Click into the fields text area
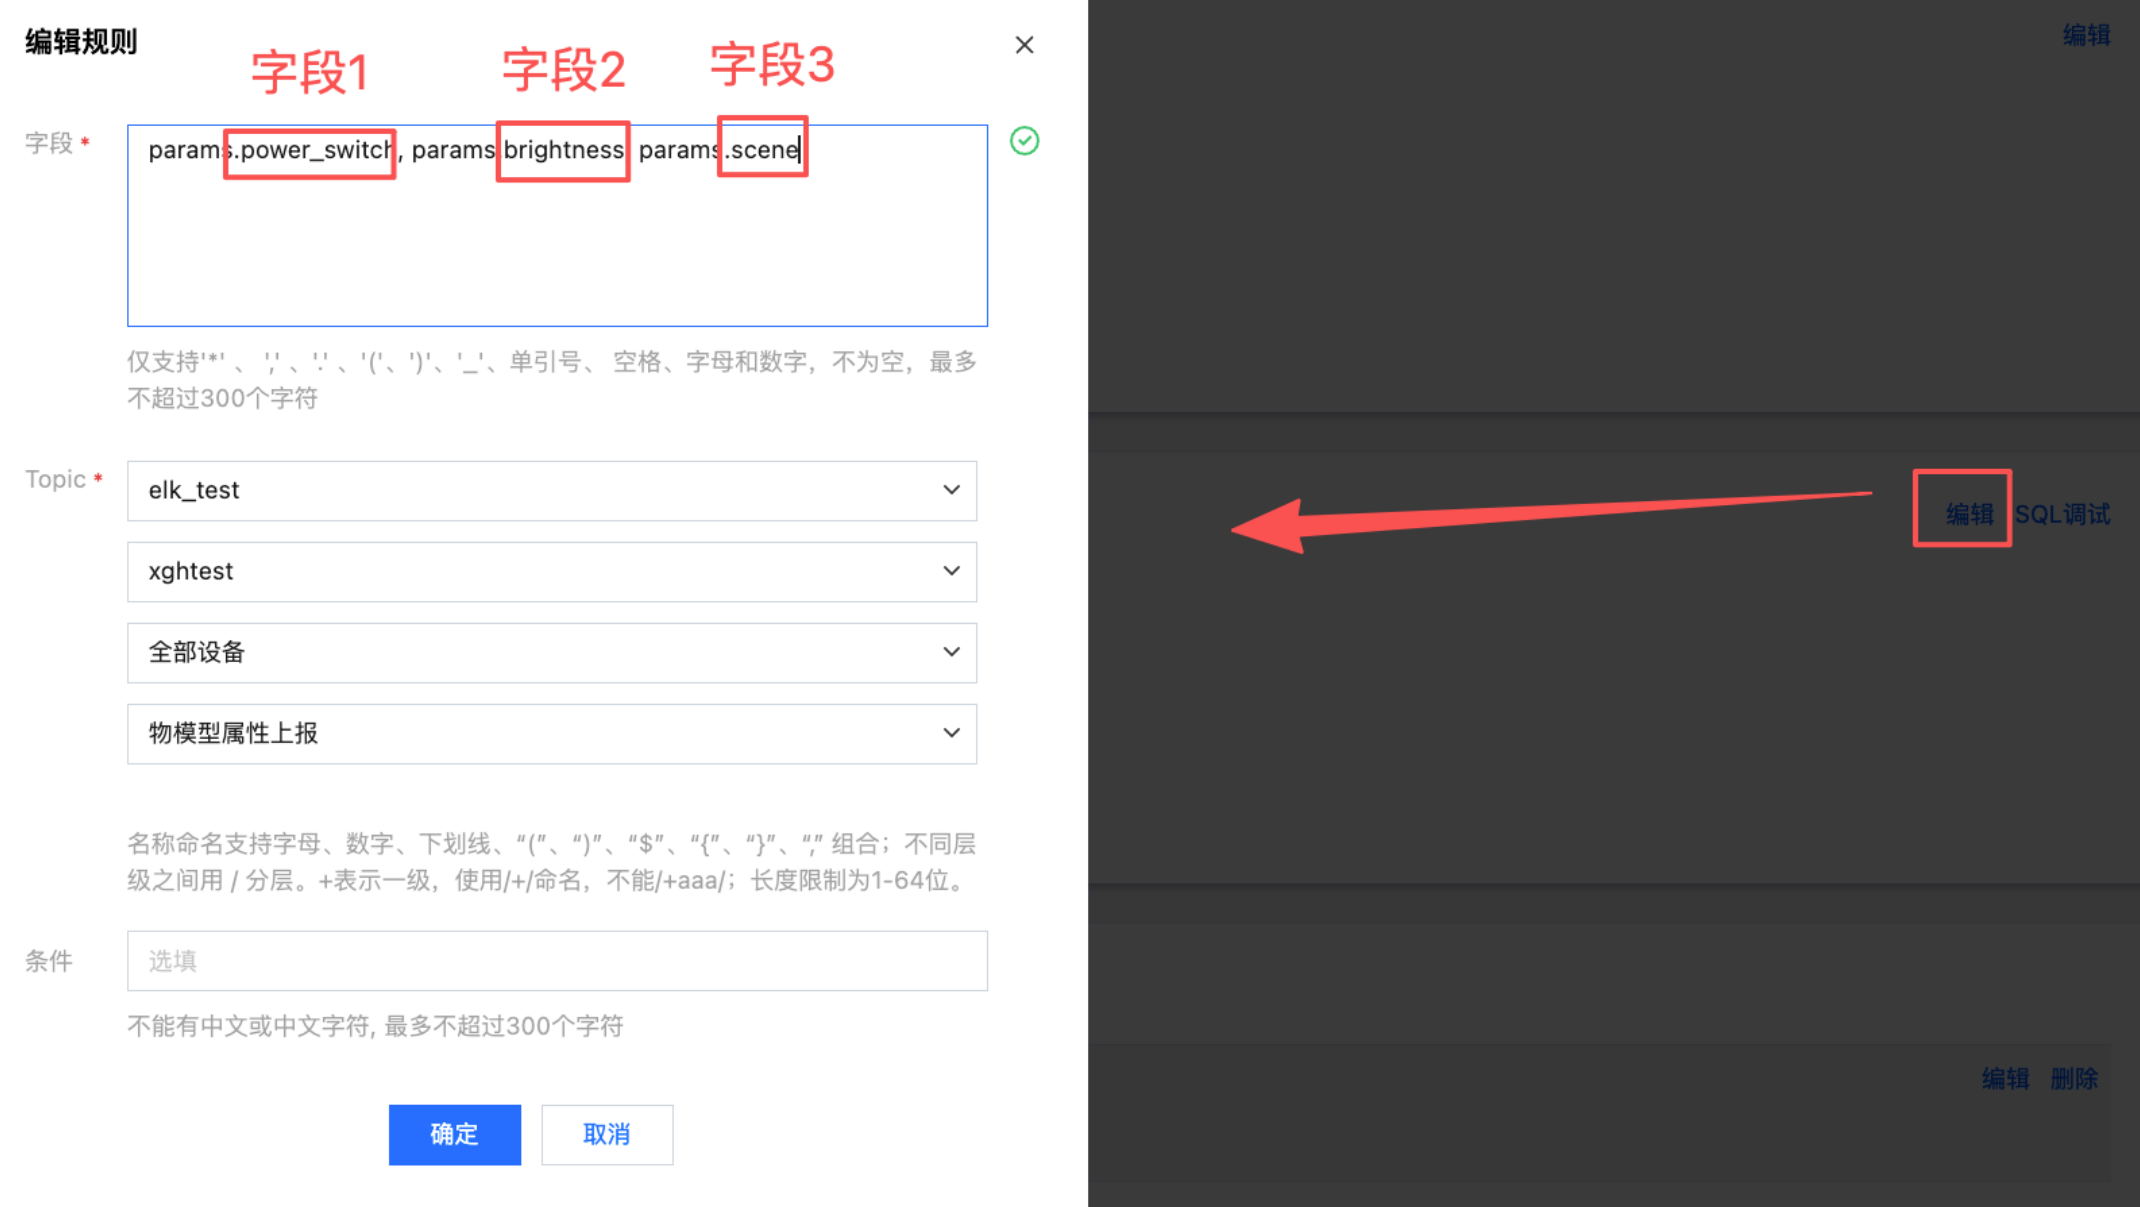Viewport: 2140px width, 1207px height. [557, 240]
